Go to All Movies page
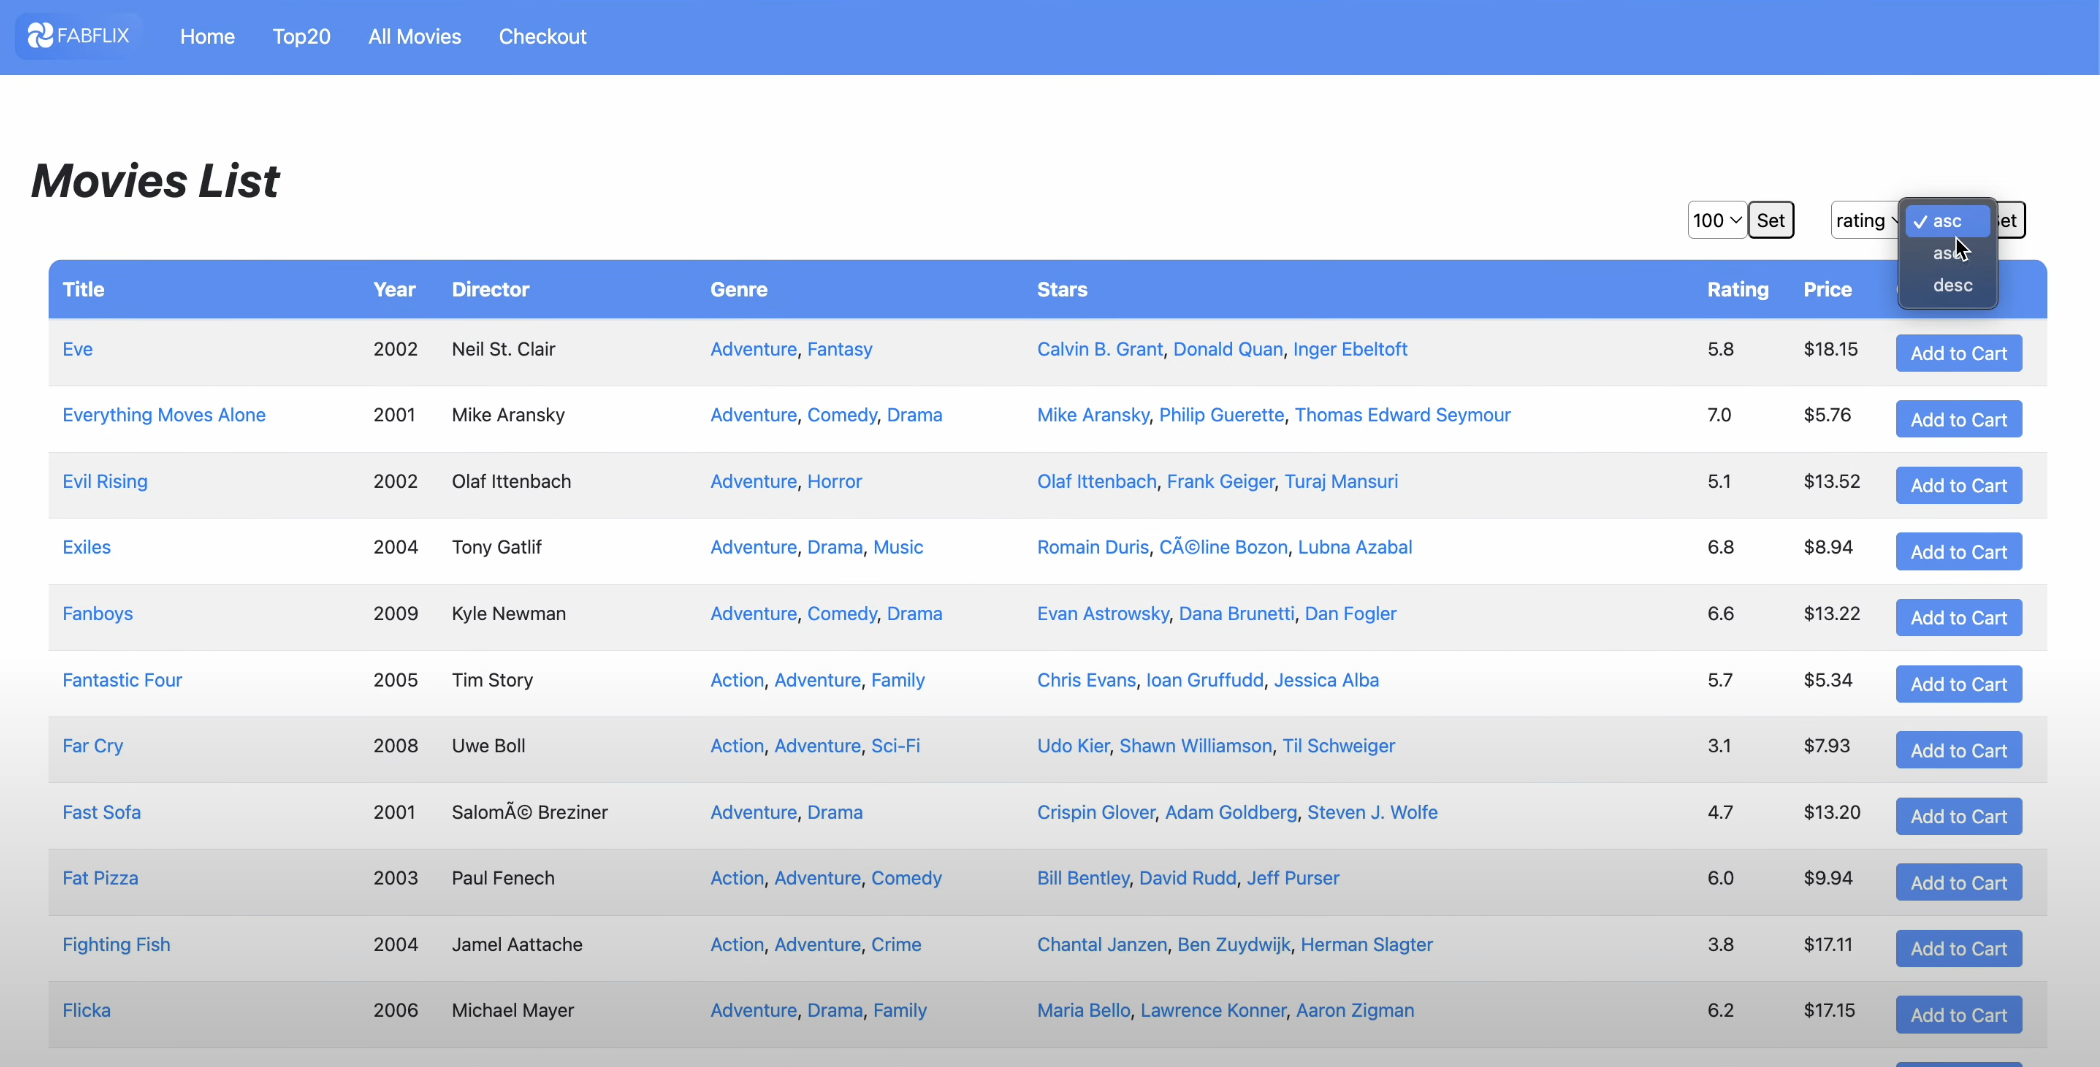Screen dimensions: 2100x1067 coord(415,37)
